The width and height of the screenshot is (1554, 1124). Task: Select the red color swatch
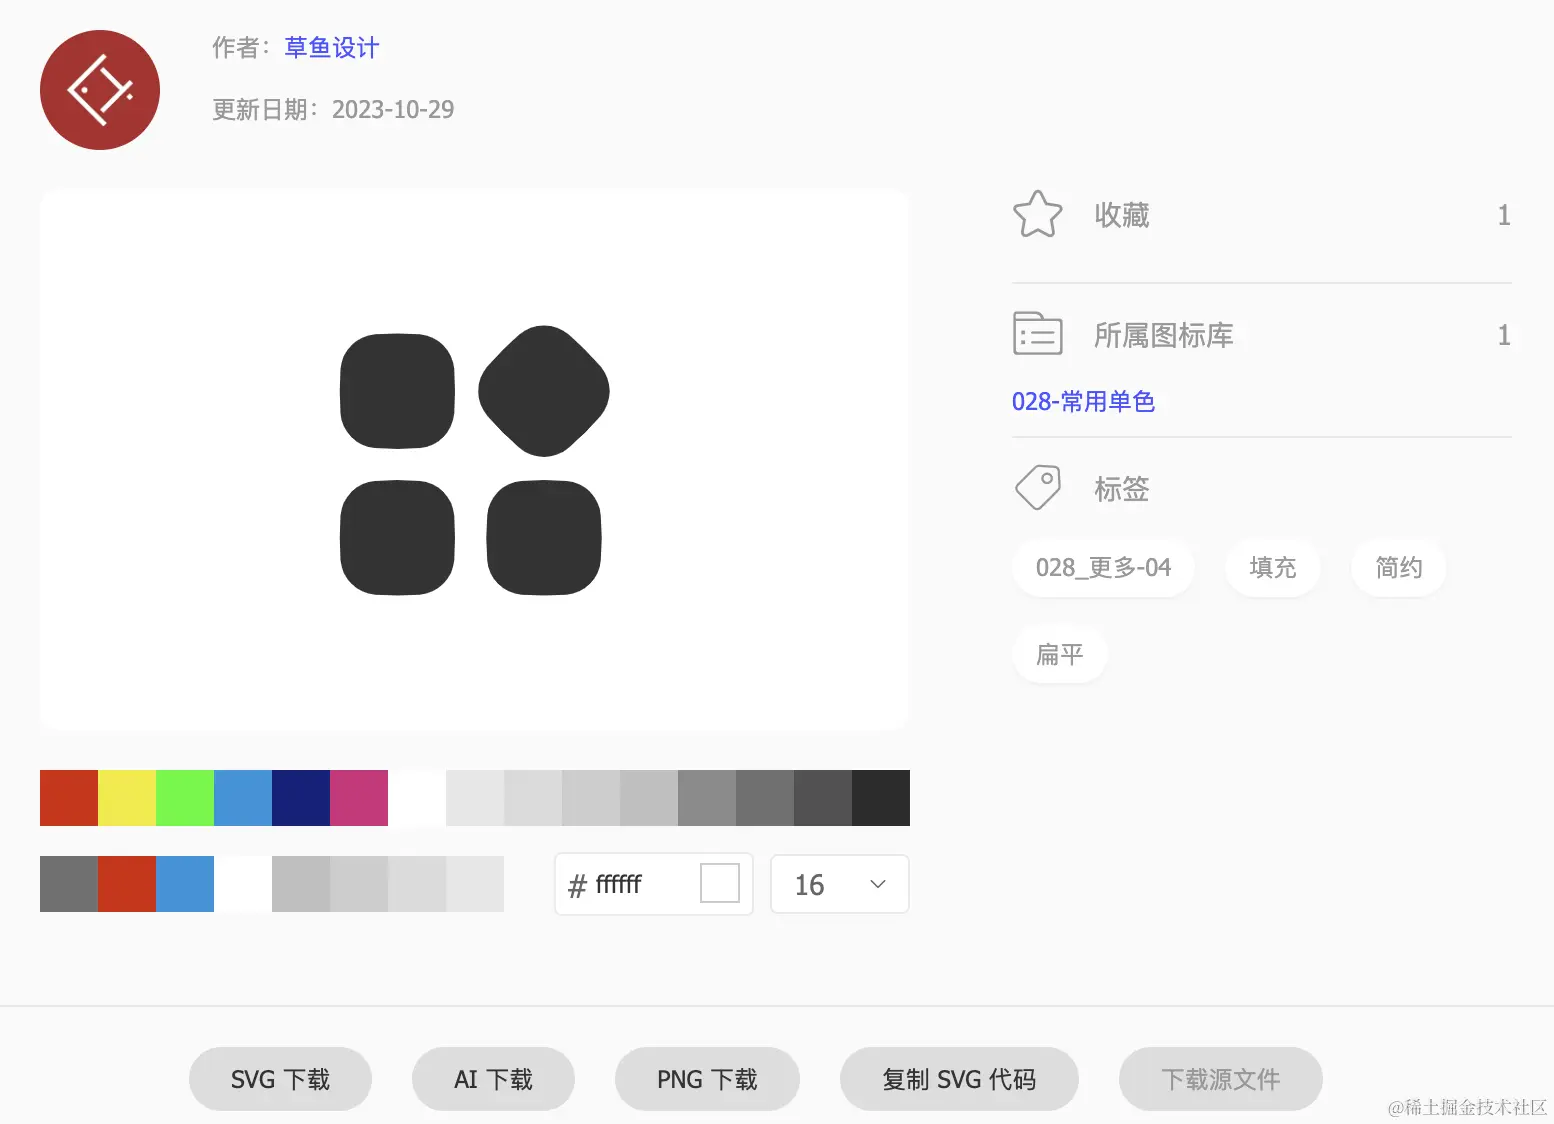[68, 797]
